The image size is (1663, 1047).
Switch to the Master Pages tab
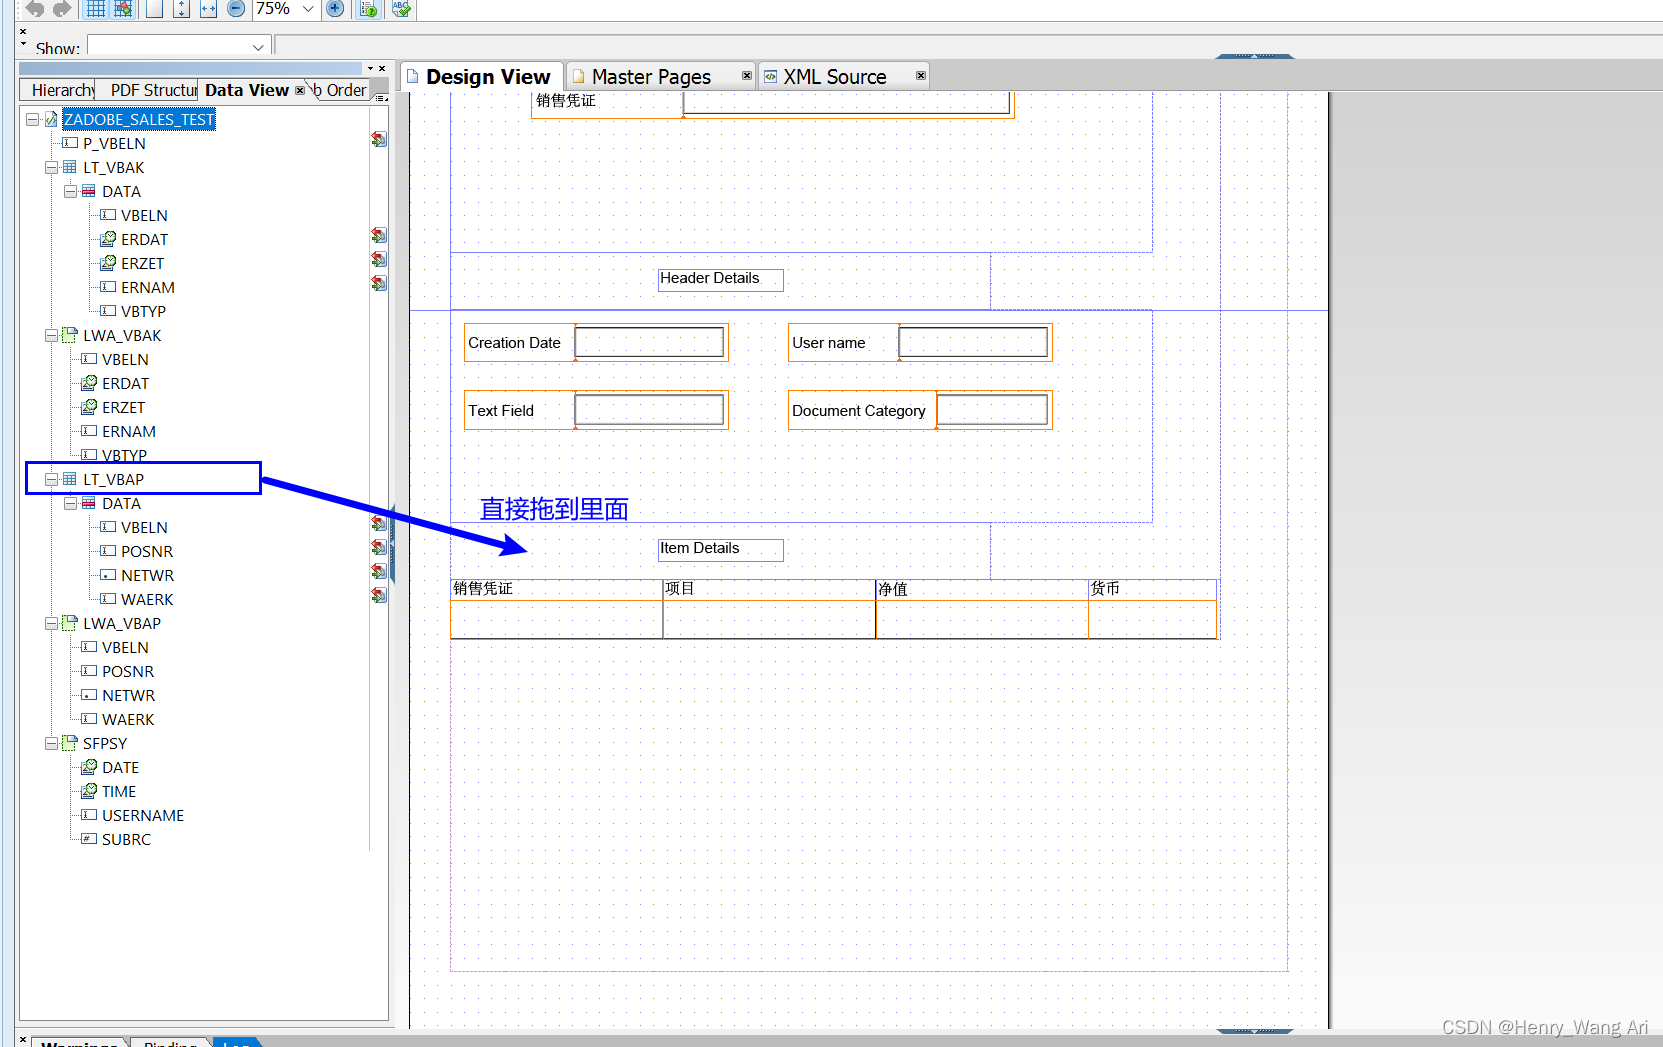click(x=650, y=75)
